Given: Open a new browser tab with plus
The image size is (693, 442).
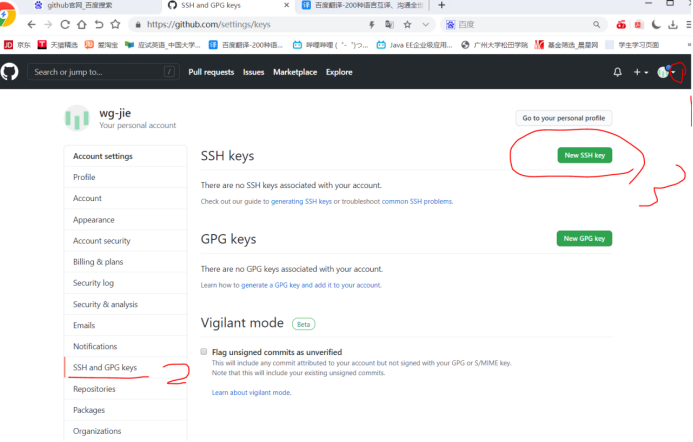Looking at the screenshot, I should (x=441, y=5).
